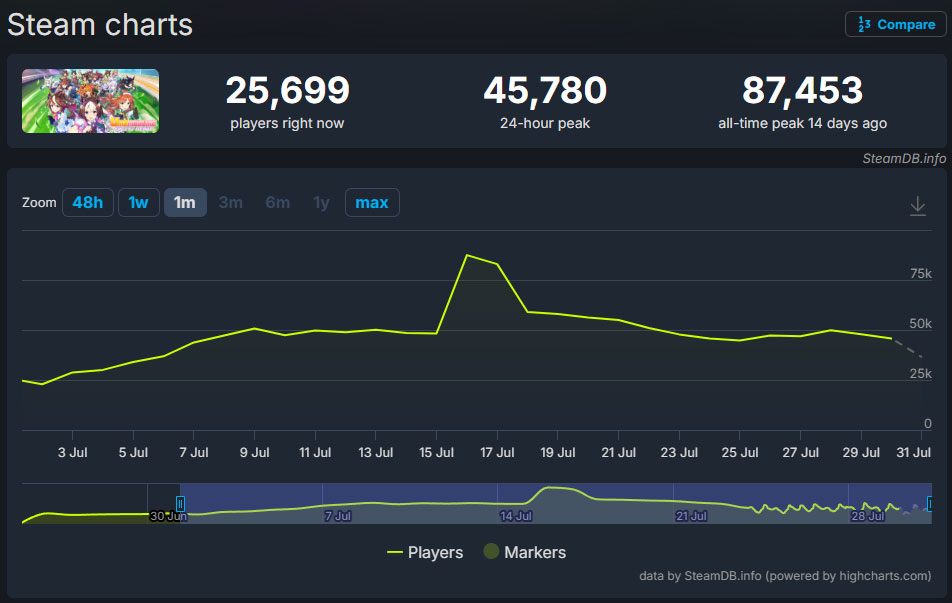Select the 1y zoom range
Screen dimensions: 952x603
pos(321,203)
